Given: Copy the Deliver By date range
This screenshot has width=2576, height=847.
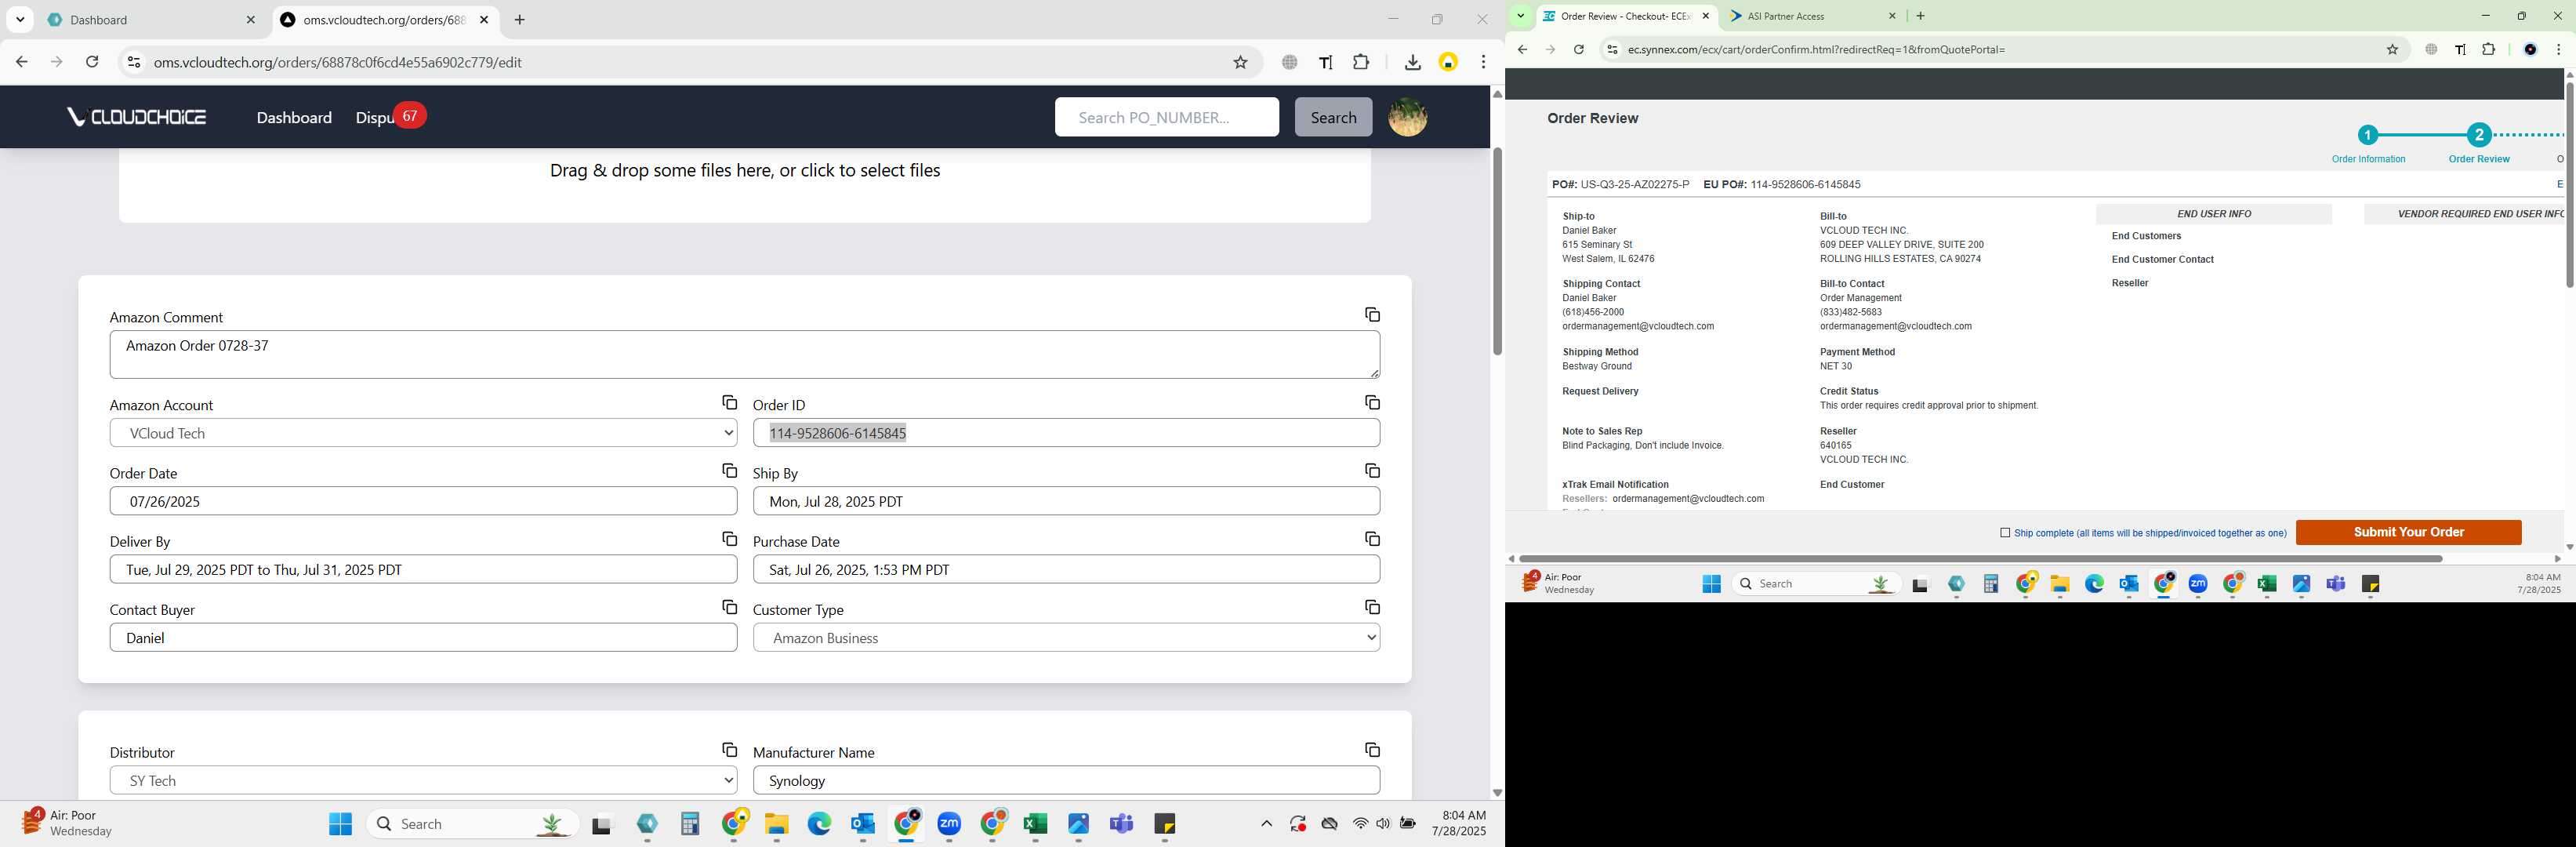Looking at the screenshot, I should [729, 539].
